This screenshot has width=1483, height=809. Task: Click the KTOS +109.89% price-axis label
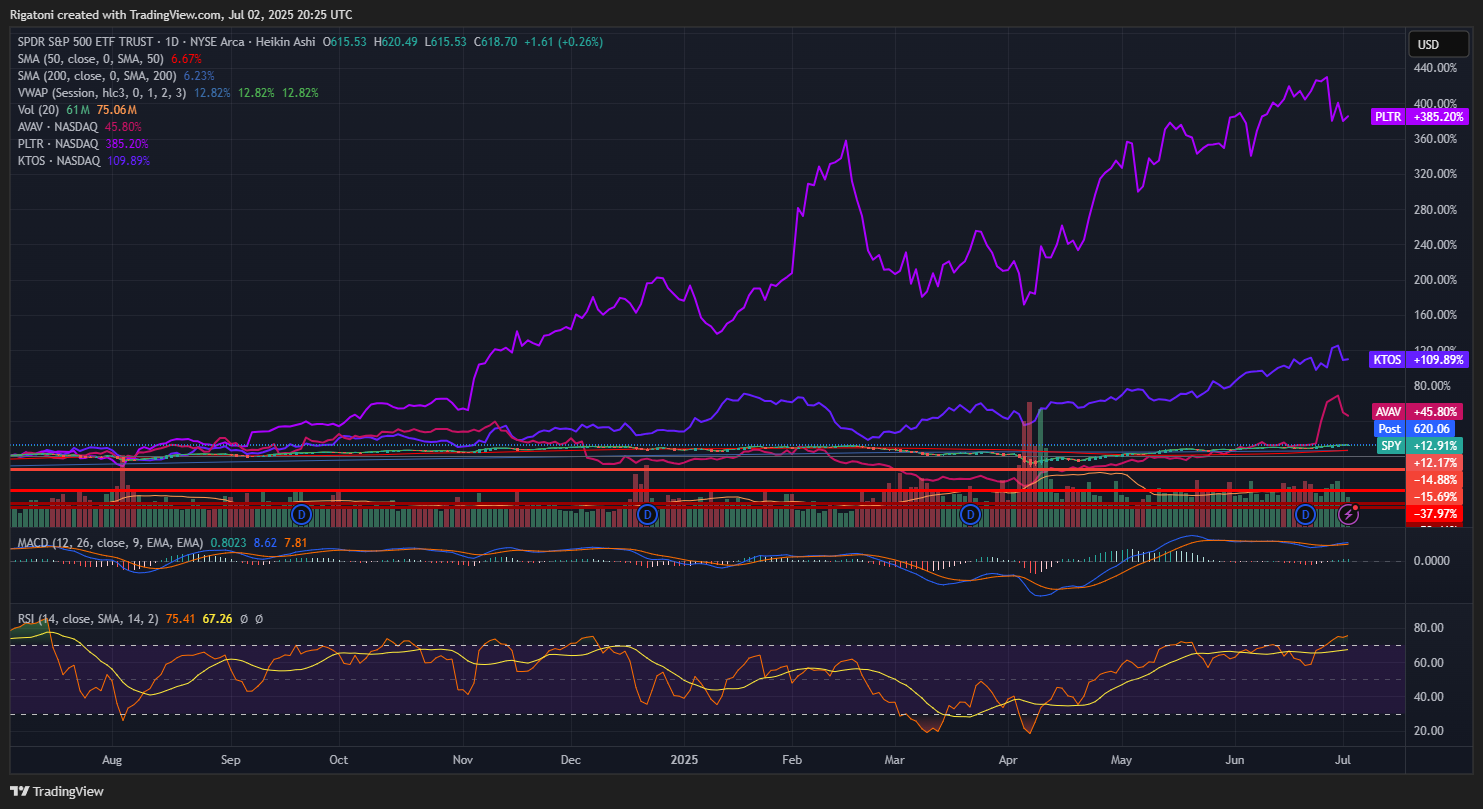tap(1420, 359)
